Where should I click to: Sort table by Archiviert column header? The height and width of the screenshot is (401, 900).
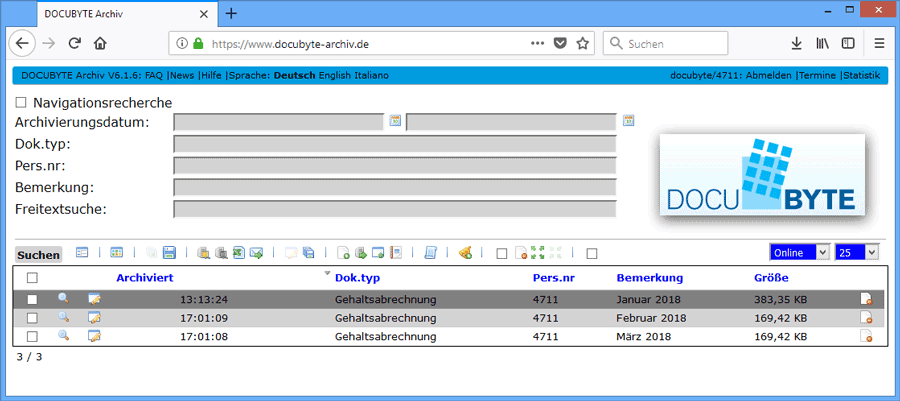pos(145,278)
